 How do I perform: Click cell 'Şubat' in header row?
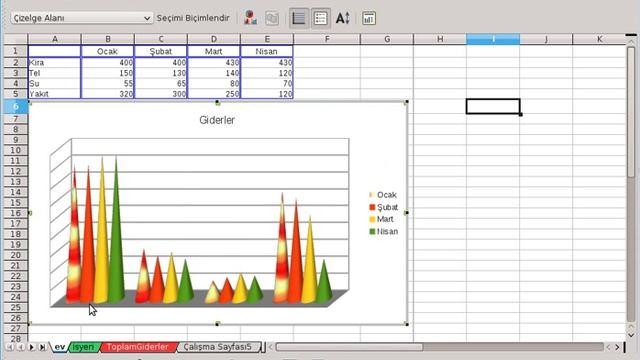[x=161, y=51]
